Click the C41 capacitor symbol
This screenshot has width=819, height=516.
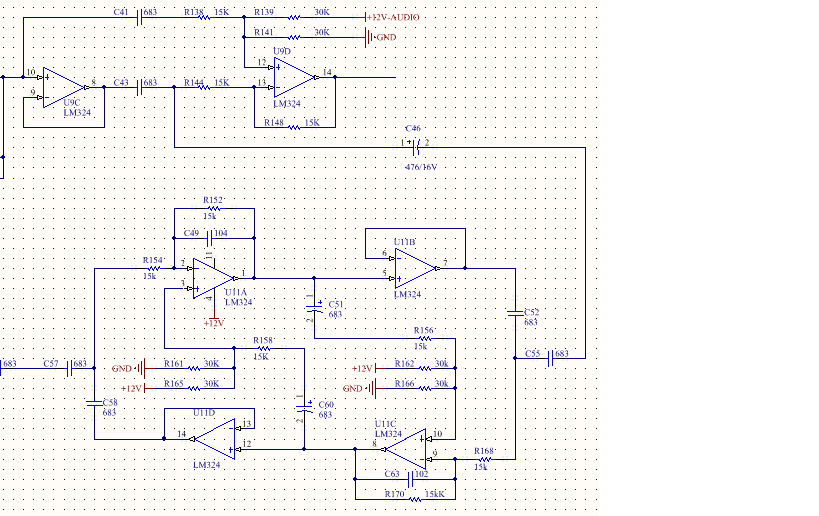[139, 17]
